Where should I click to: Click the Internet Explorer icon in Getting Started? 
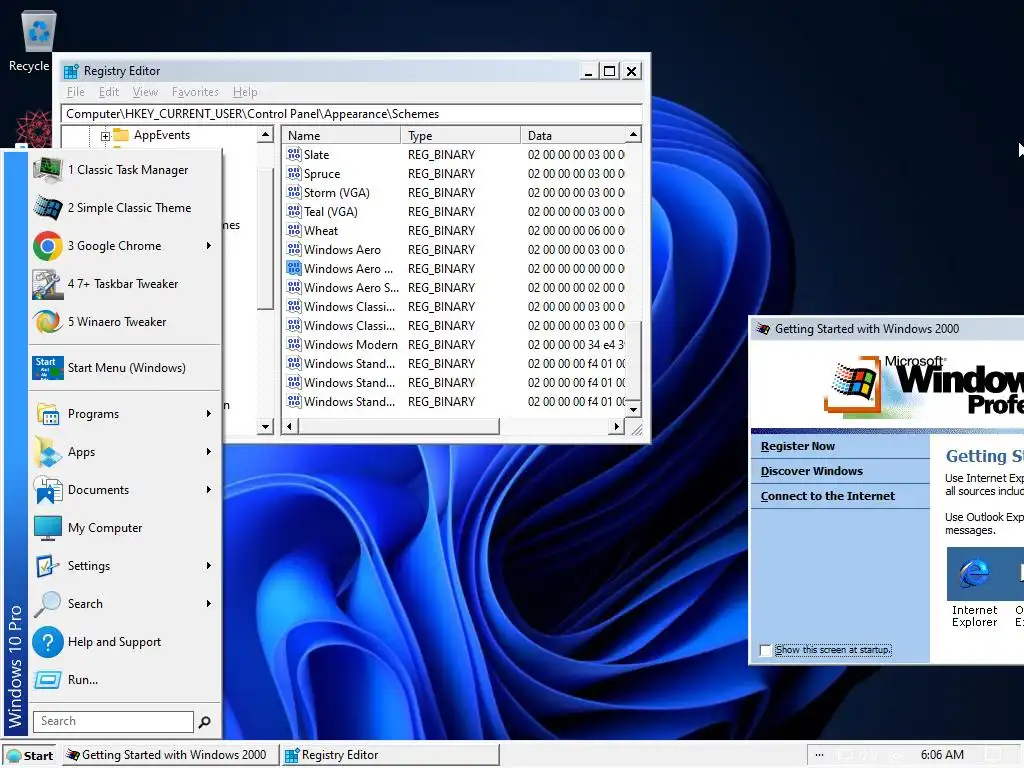(x=974, y=573)
